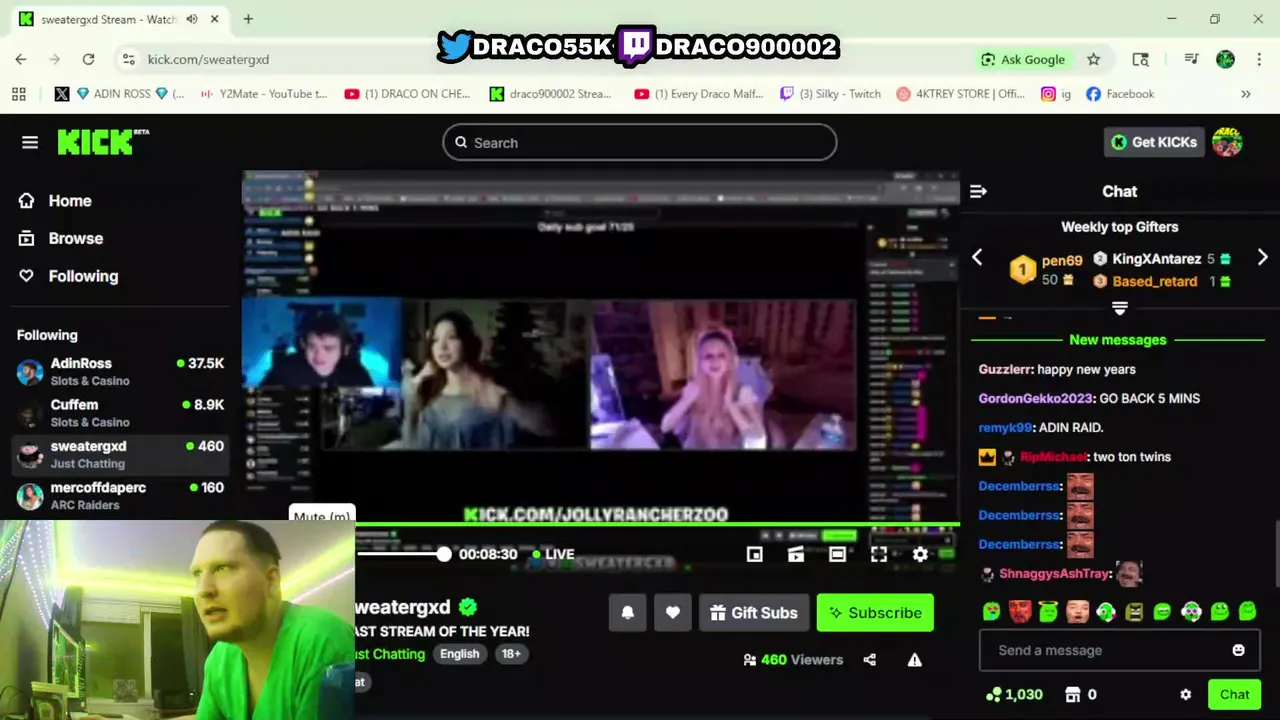1280x720 pixels.
Task: Open picture-in-picture mini player
Action: pyautogui.click(x=755, y=554)
